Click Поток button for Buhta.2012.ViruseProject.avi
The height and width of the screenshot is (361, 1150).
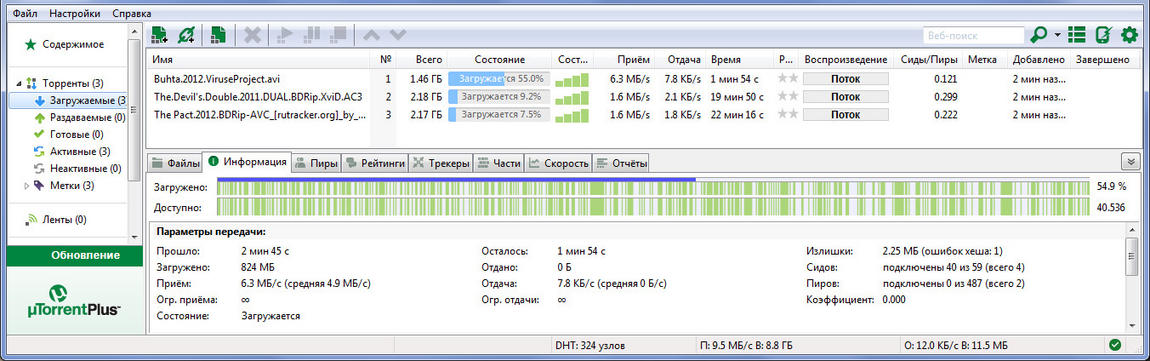pyautogui.click(x=846, y=79)
